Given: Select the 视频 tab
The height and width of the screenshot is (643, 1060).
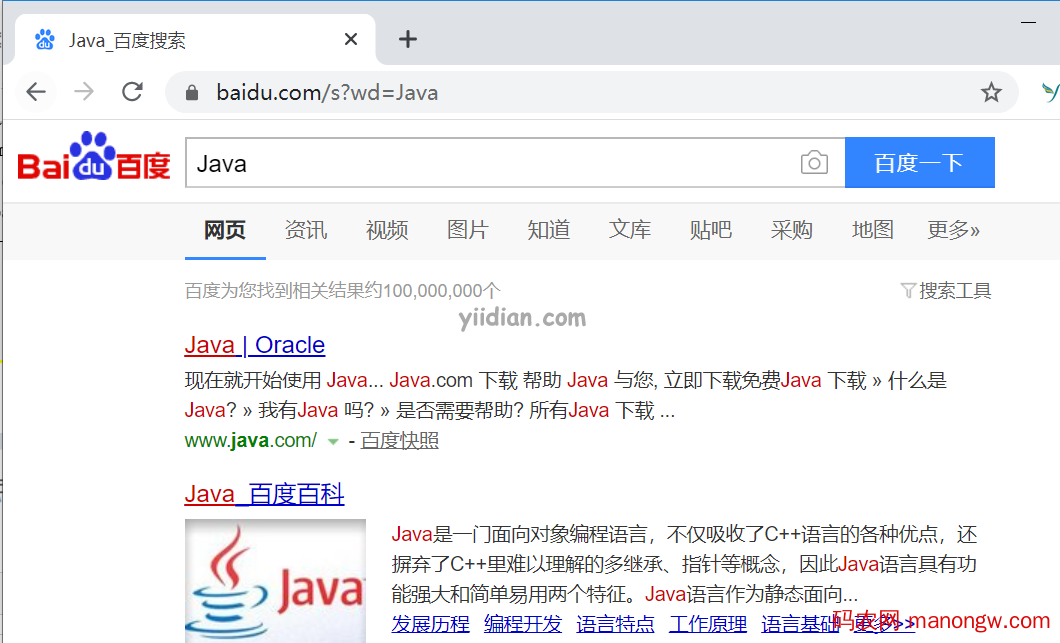Looking at the screenshot, I should [x=386, y=230].
